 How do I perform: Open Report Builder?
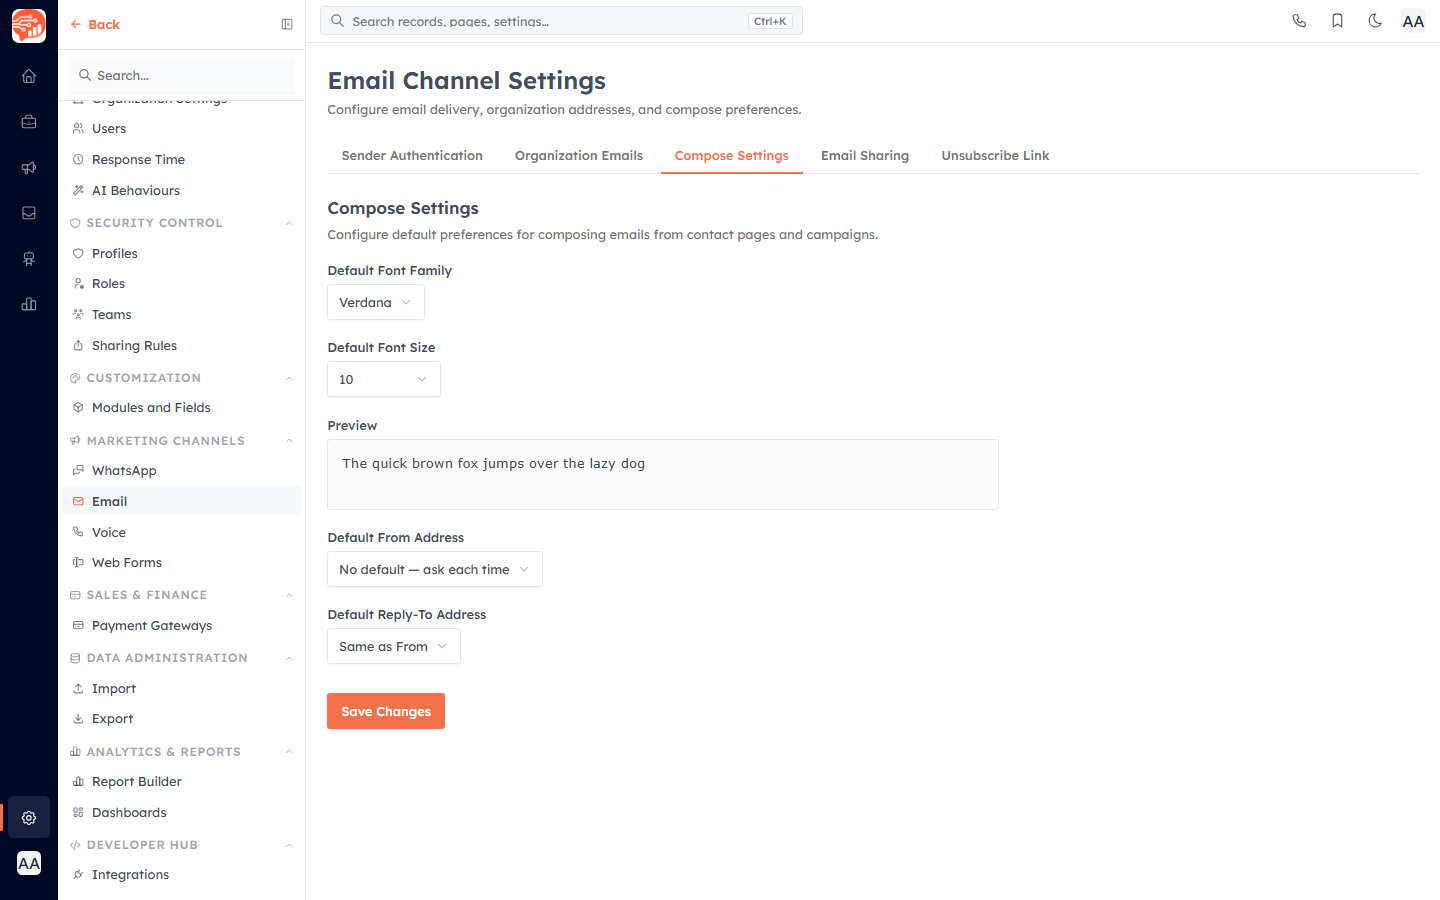point(181,782)
